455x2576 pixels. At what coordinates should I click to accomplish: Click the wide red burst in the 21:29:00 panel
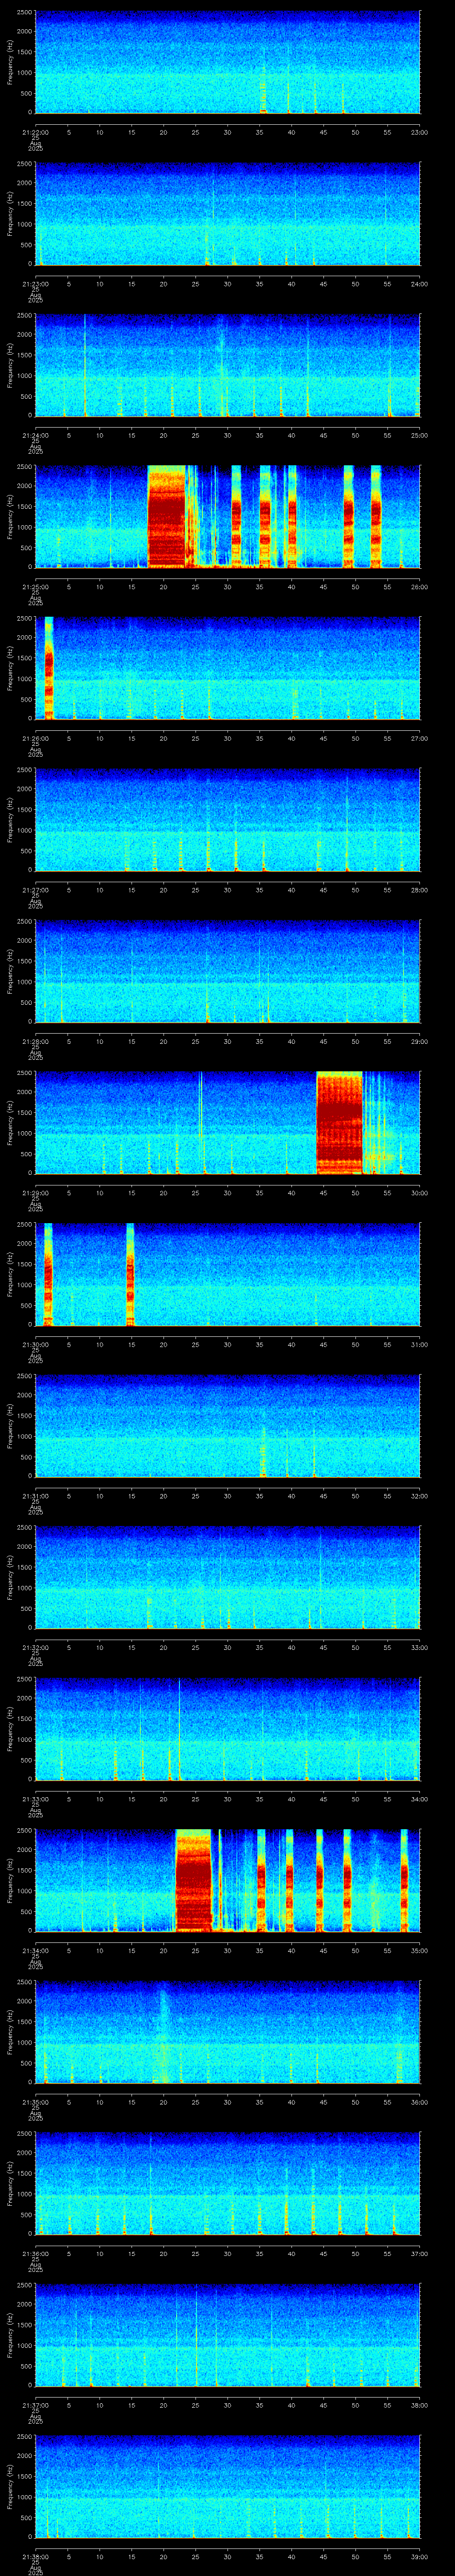(x=339, y=1123)
